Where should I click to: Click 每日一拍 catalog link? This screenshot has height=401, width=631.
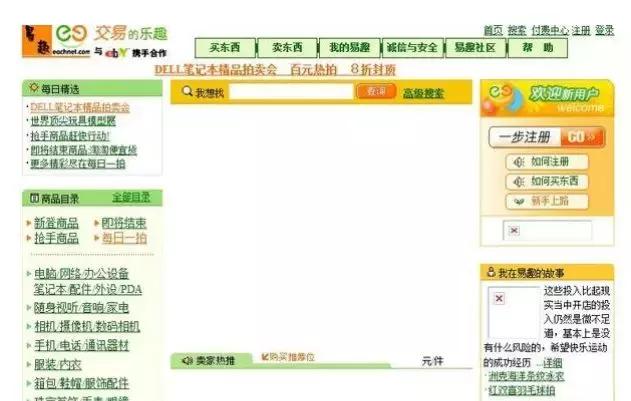coord(124,238)
